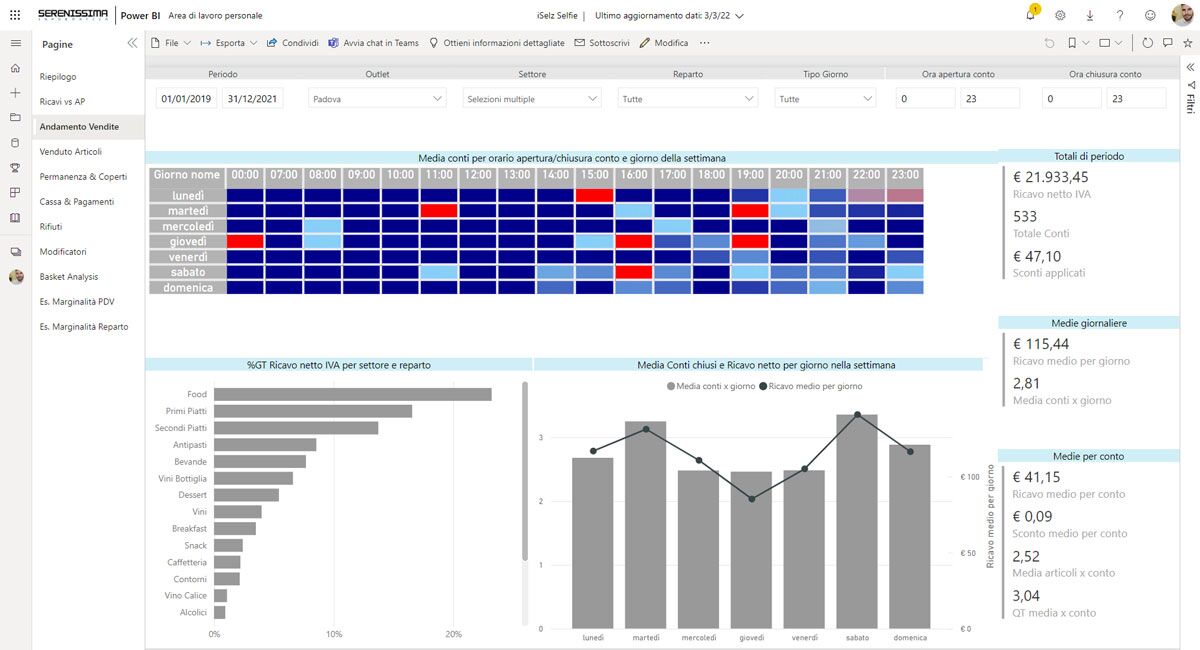The image size is (1200, 650).
Task: Click Modifica to edit the report
Action: (664, 43)
